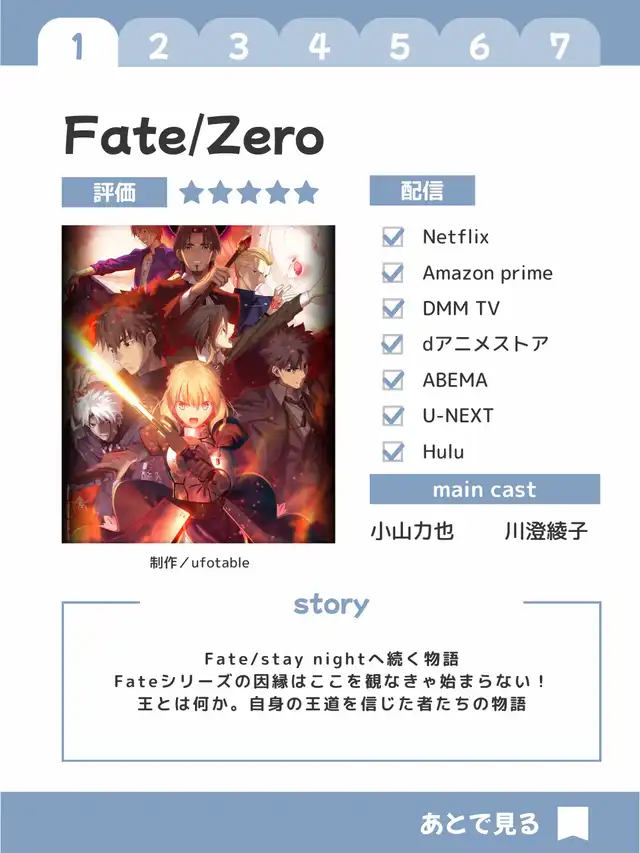The width and height of the screenshot is (640, 853).
Task: Click cast name 小山力也
Action: point(412,531)
